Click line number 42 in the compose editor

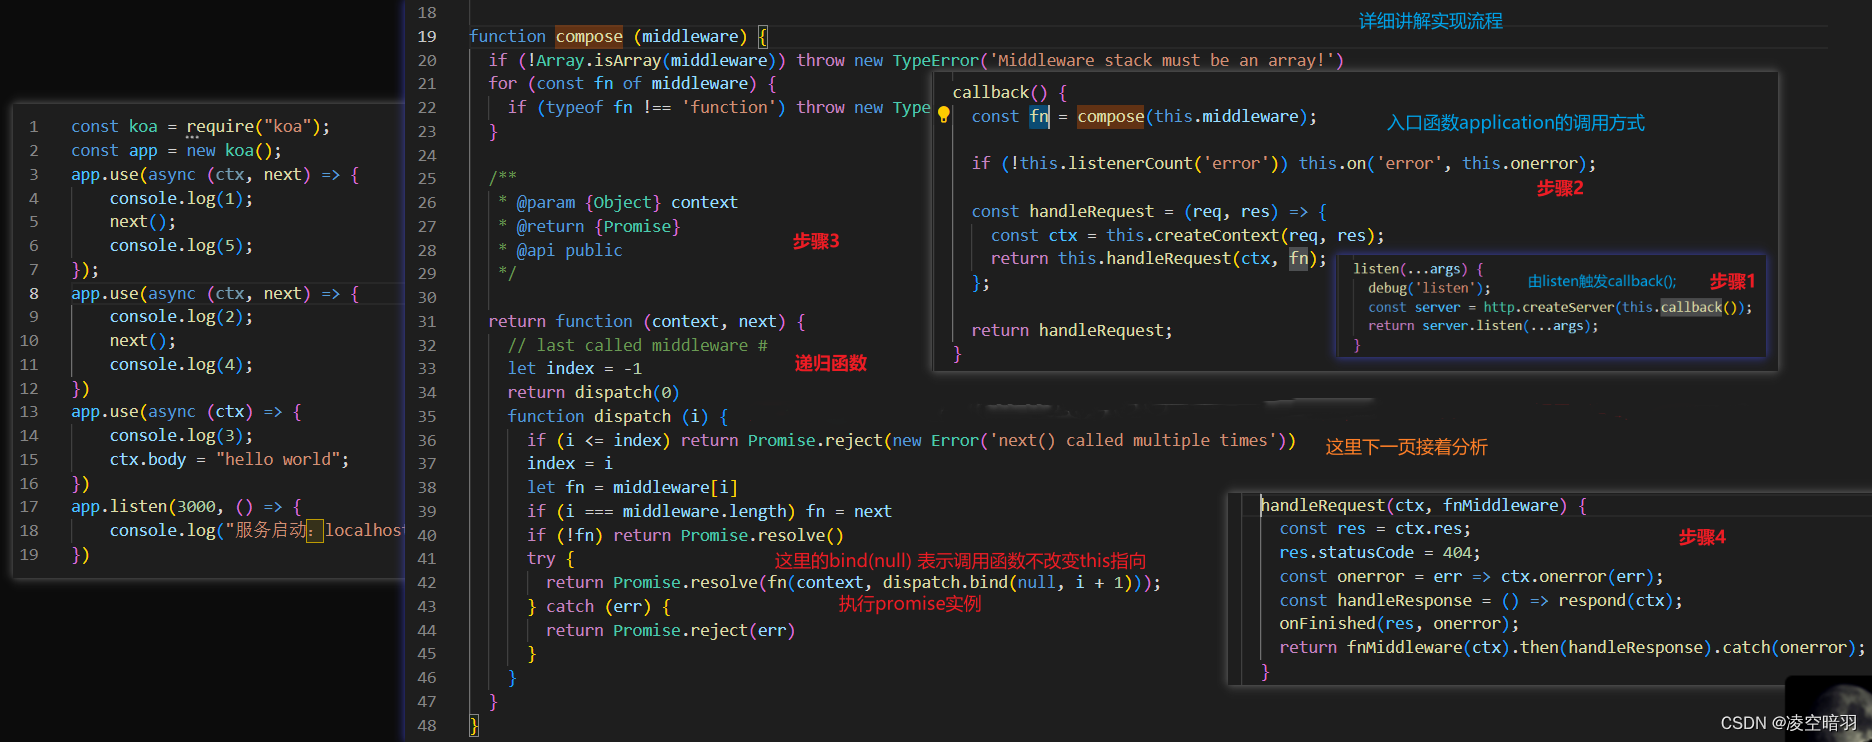click(427, 583)
